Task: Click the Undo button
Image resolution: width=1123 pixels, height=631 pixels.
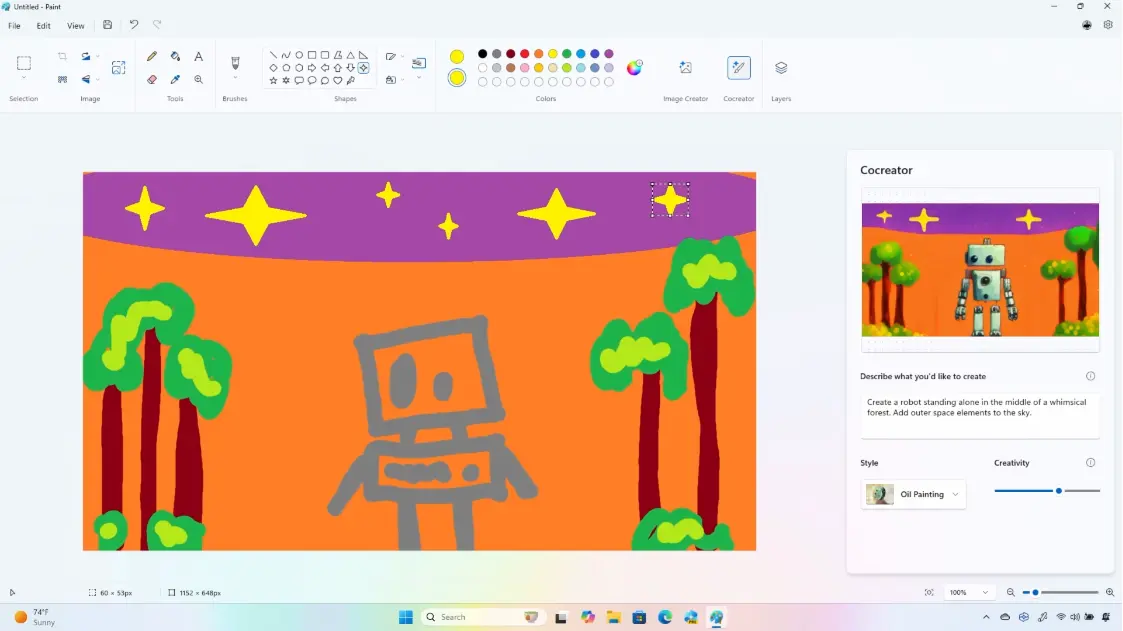Action: tap(134, 25)
